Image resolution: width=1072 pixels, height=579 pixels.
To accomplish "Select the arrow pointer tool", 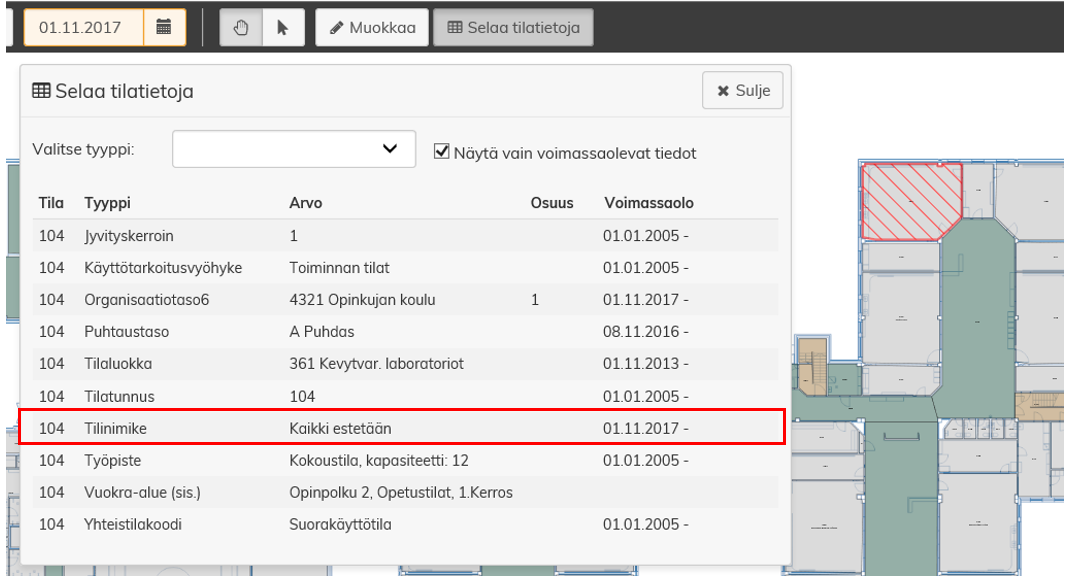I will tap(282, 28).
